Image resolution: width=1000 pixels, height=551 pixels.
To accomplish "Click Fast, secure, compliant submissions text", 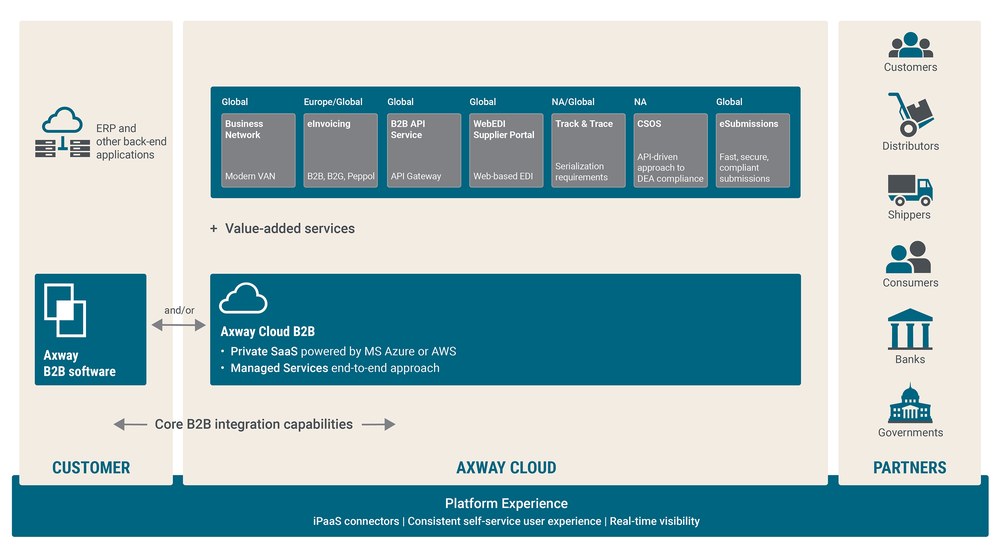I will pyautogui.click(x=744, y=168).
